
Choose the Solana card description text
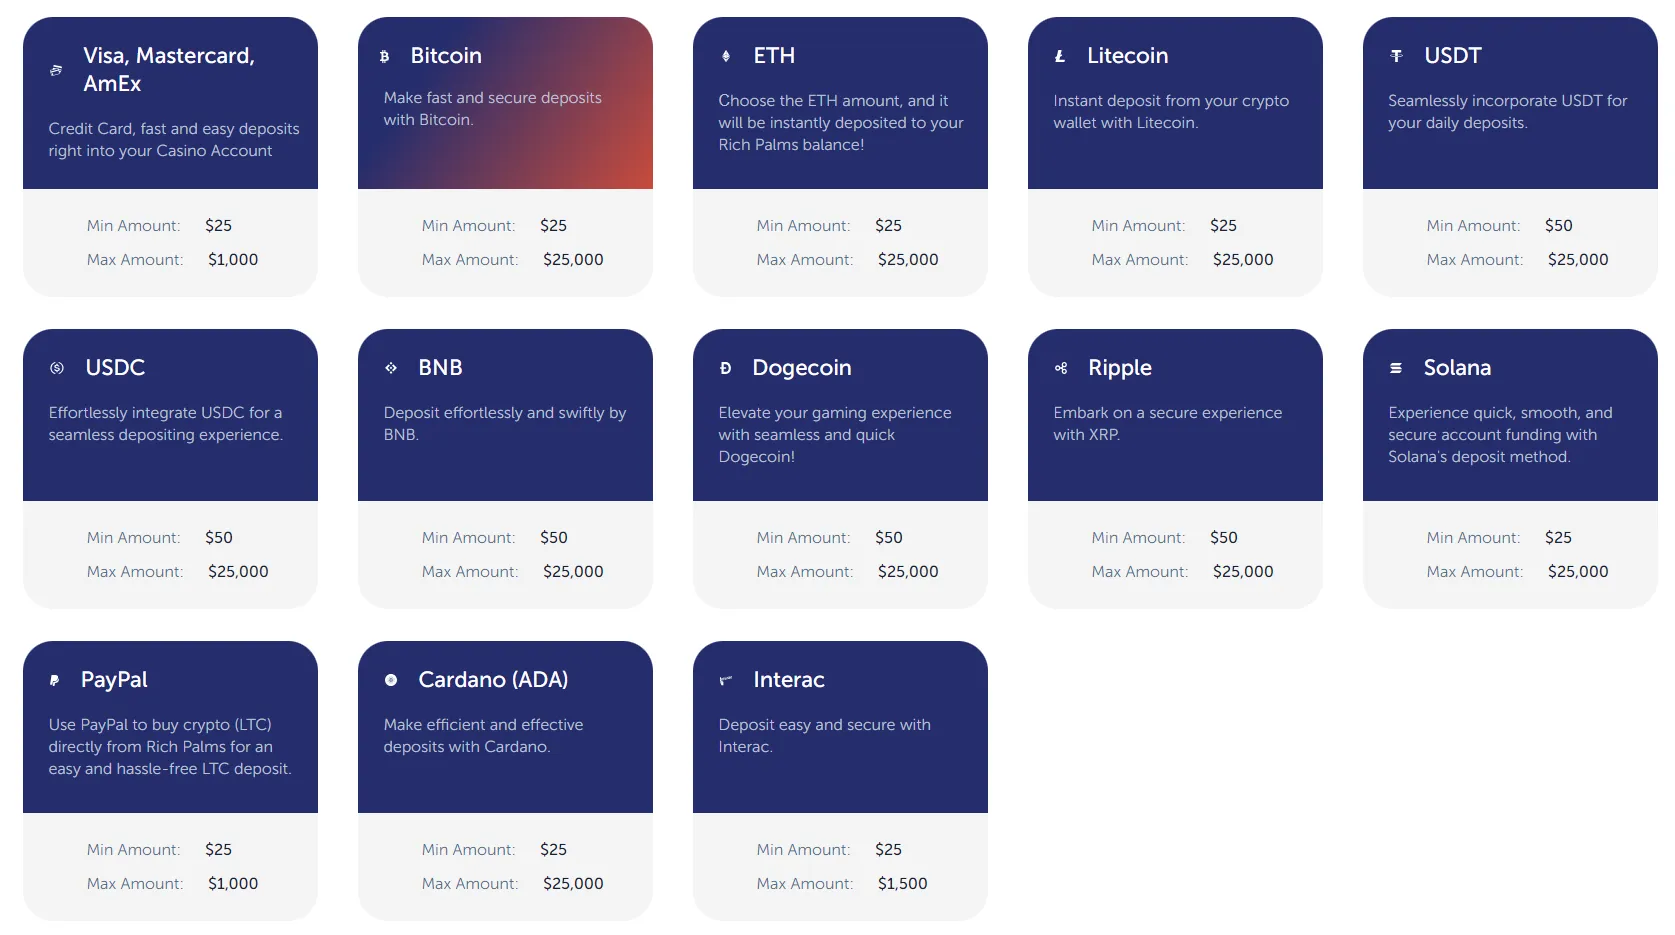coord(1500,435)
